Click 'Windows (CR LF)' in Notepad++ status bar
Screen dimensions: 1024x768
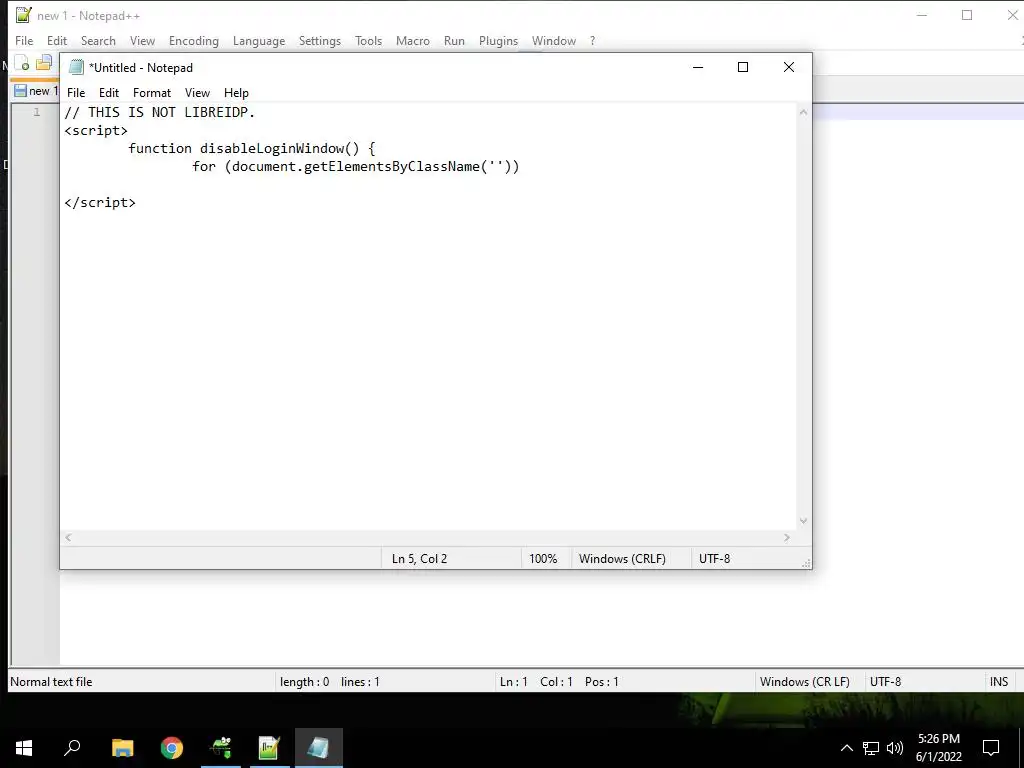pos(805,682)
